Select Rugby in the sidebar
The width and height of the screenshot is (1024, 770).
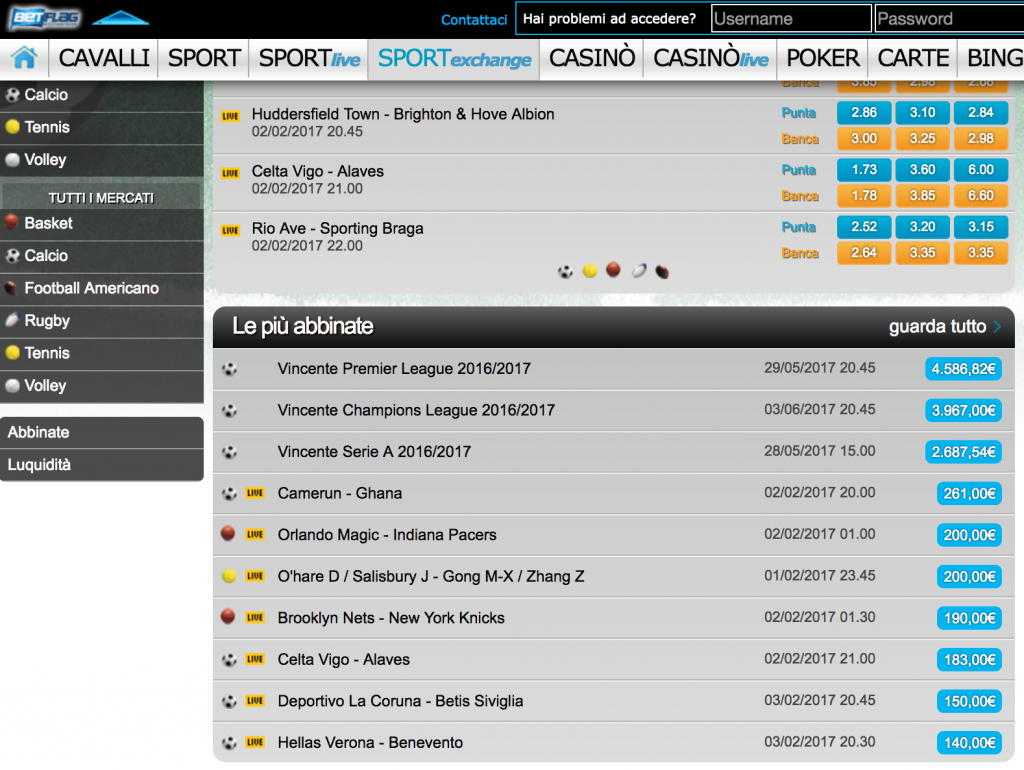102,321
